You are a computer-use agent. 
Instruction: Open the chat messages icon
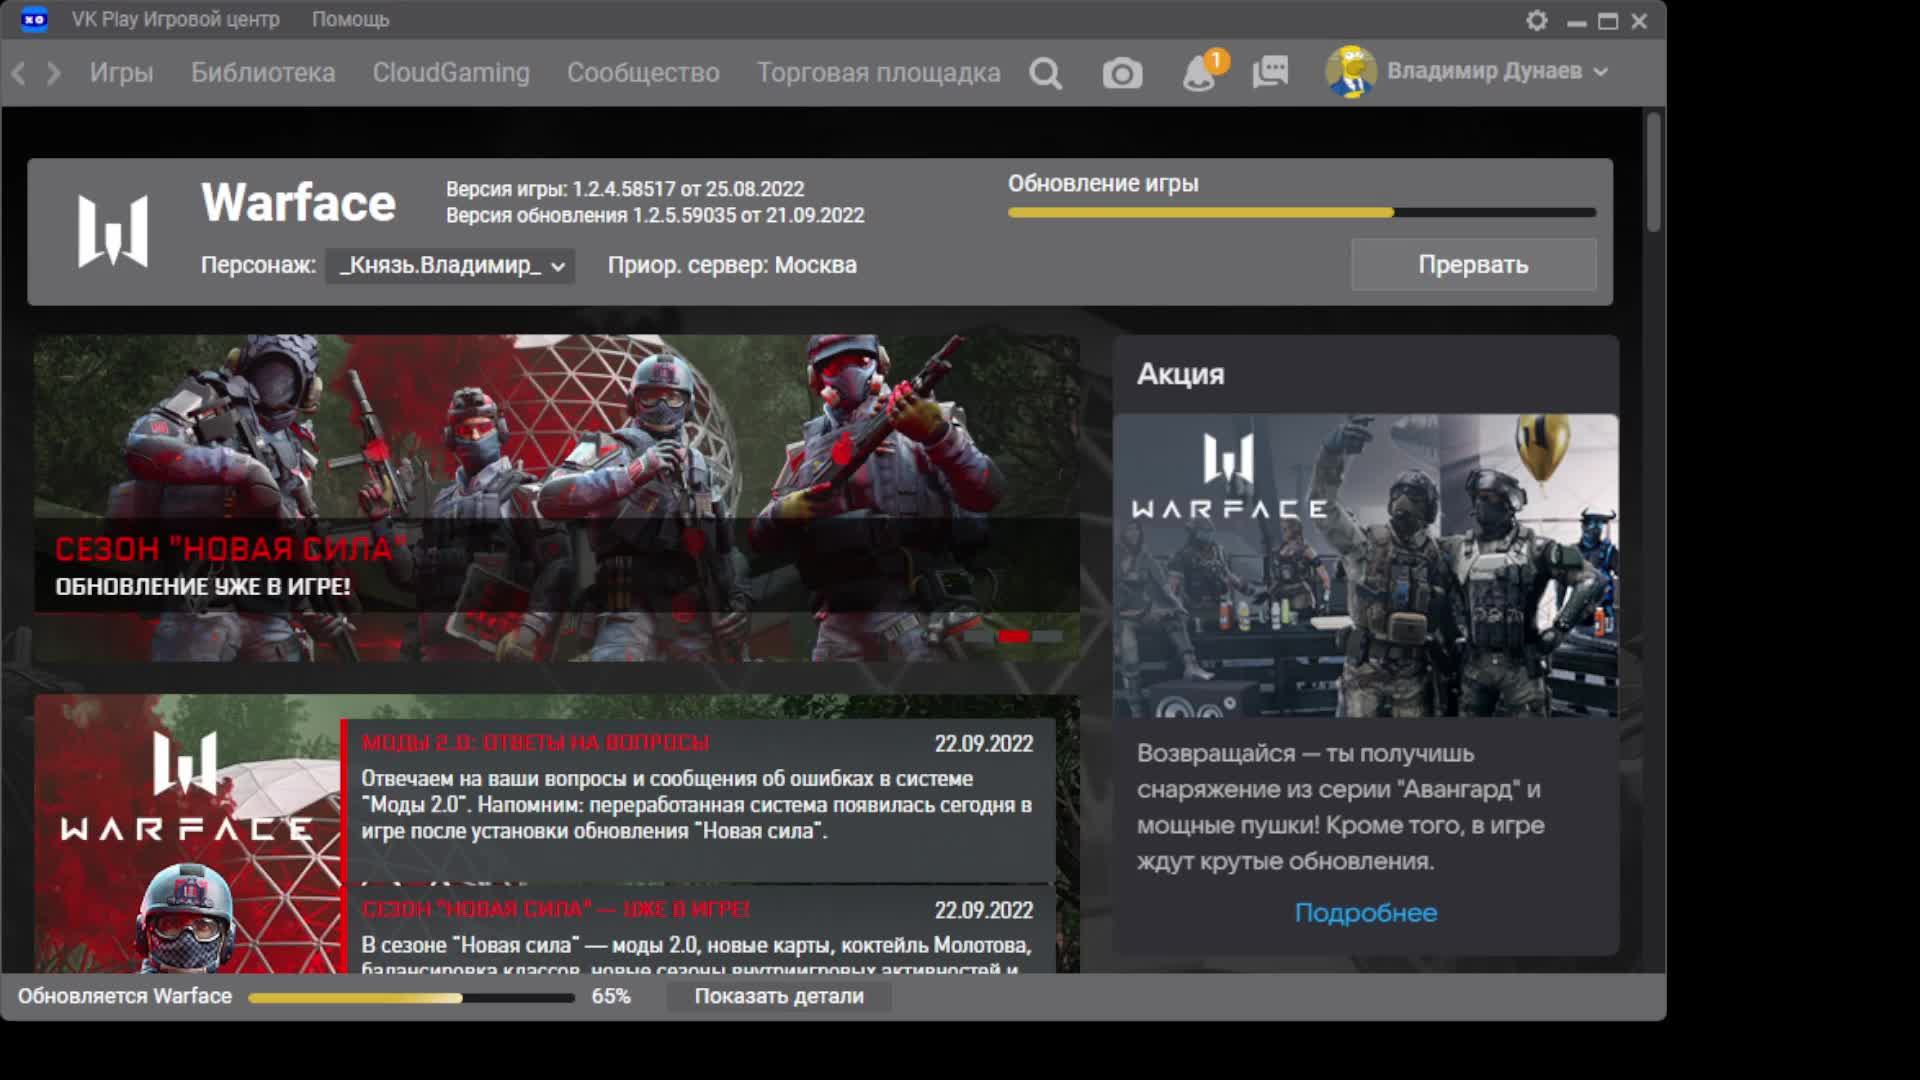pos(1270,72)
